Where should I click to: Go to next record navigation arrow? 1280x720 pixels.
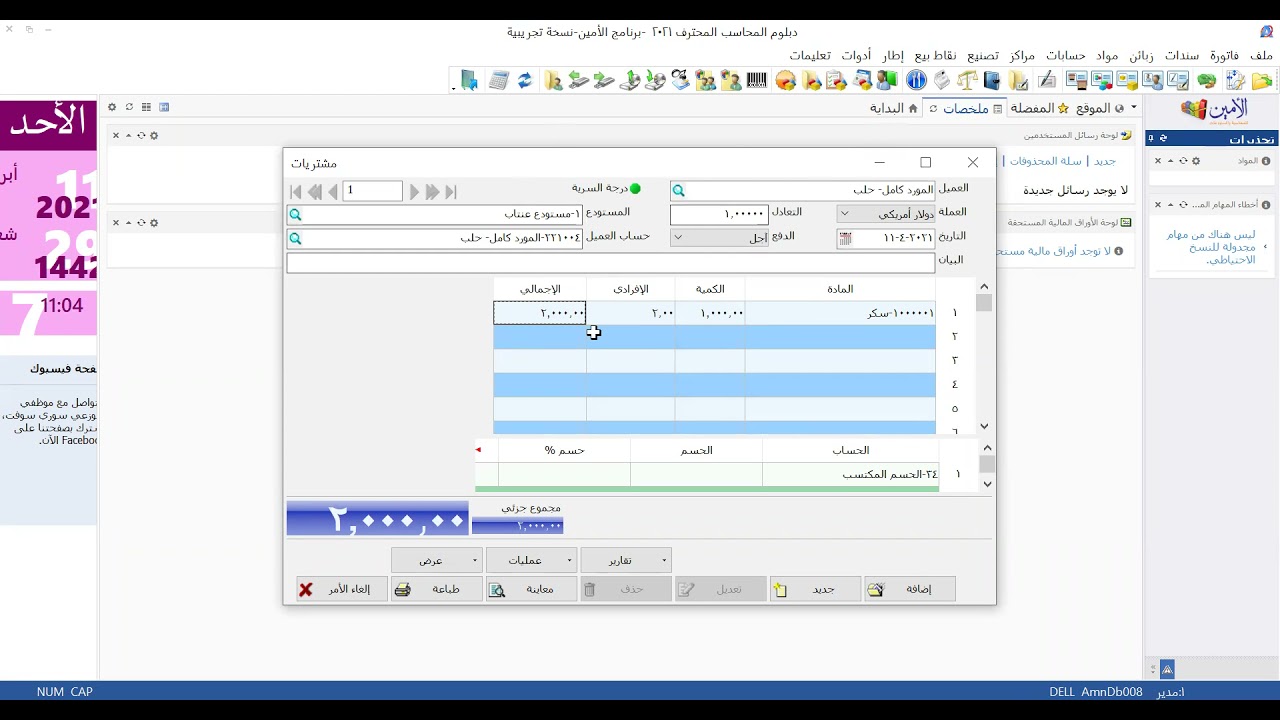pos(414,192)
